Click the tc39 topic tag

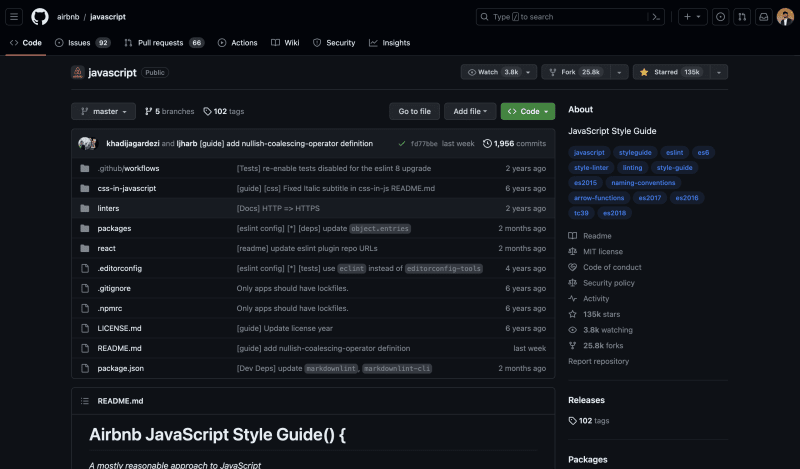(581, 213)
